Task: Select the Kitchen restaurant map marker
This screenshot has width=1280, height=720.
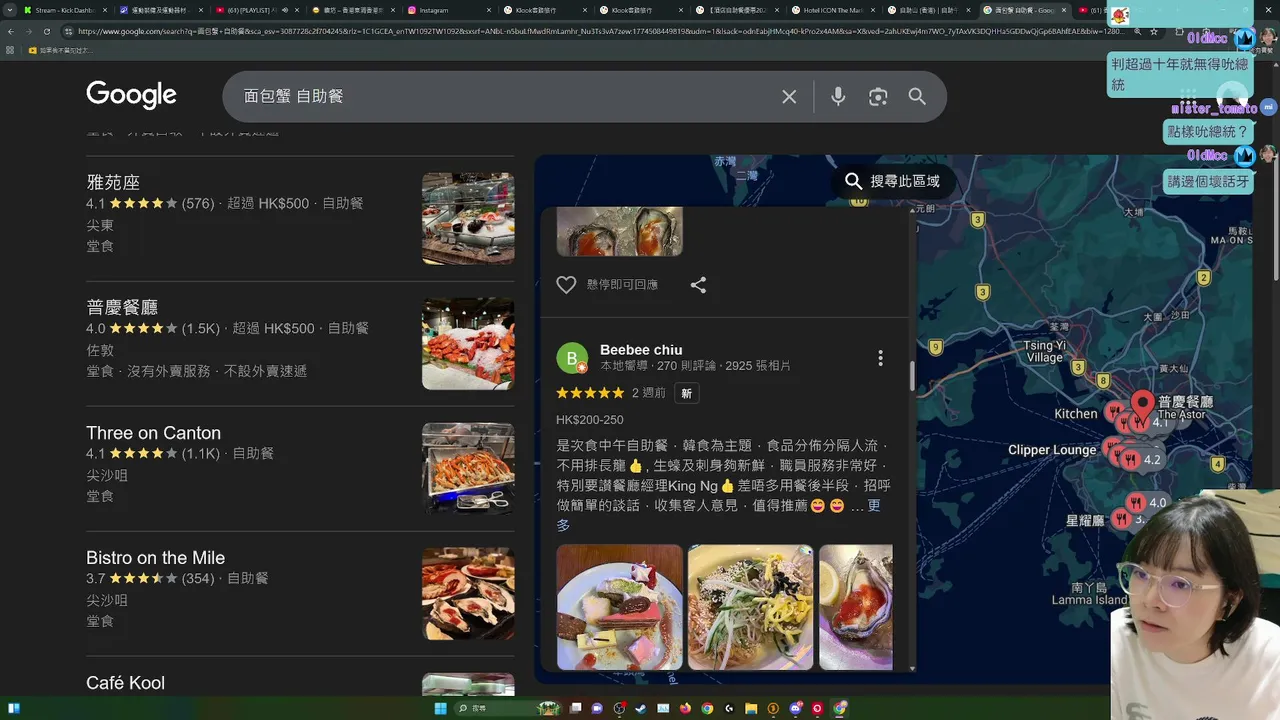Action: coord(1112,412)
